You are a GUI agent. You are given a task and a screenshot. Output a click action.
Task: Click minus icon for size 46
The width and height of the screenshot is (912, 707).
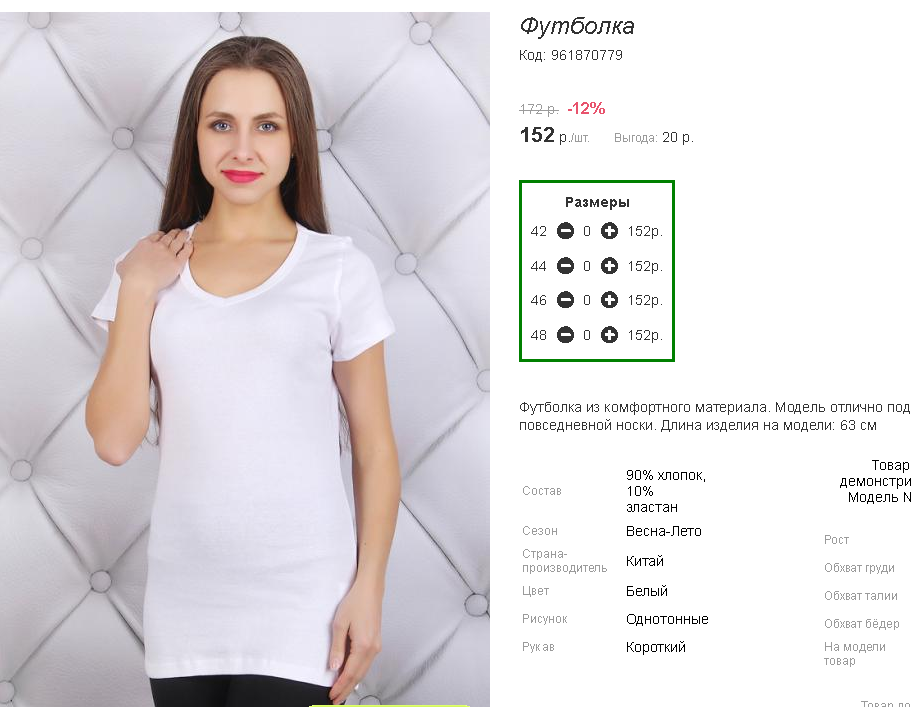[565, 300]
